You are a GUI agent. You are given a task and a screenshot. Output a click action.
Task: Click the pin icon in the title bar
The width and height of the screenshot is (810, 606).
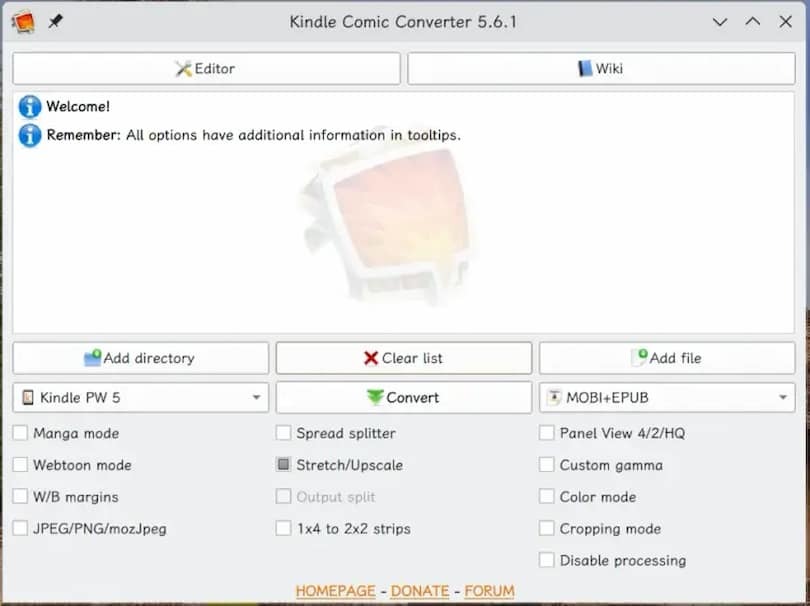coord(55,22)
